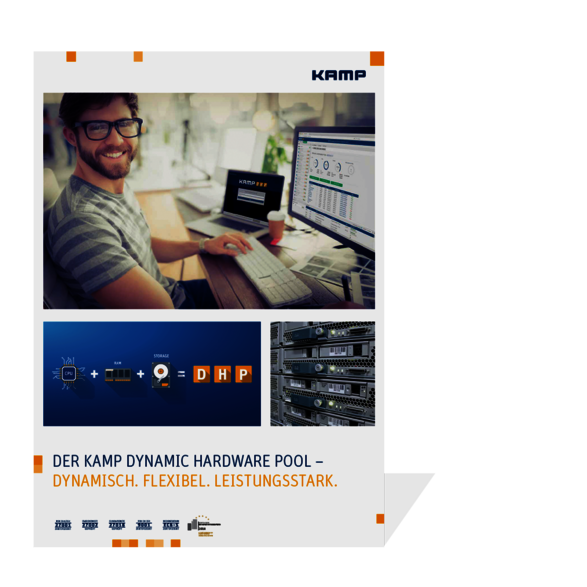Click the plus sign between CPU and RAM
This screenshot has height=587, width=587.
tap(94, 374)
